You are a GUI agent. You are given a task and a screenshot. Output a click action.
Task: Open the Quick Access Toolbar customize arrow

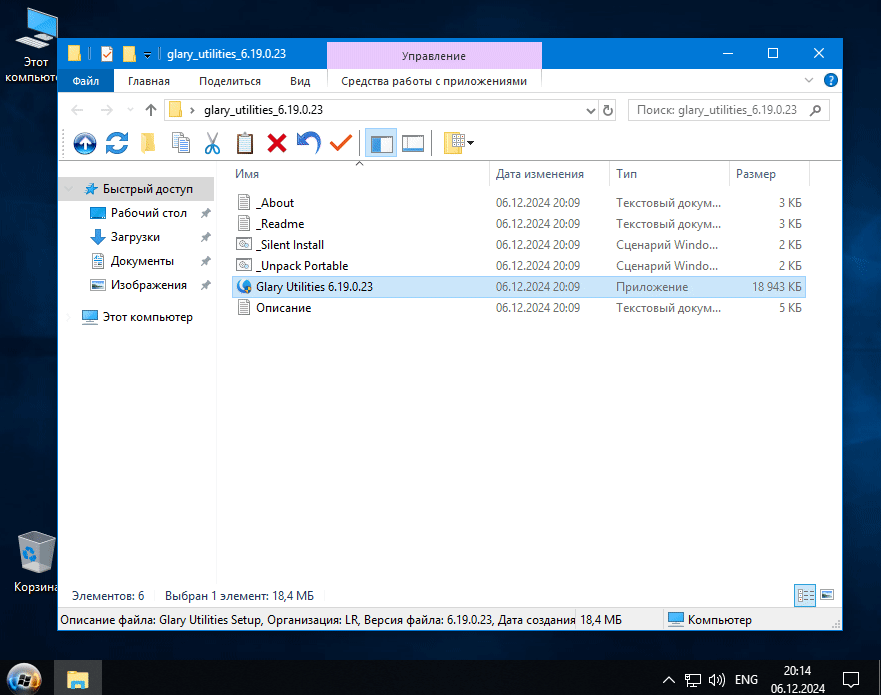pos(147,54)
